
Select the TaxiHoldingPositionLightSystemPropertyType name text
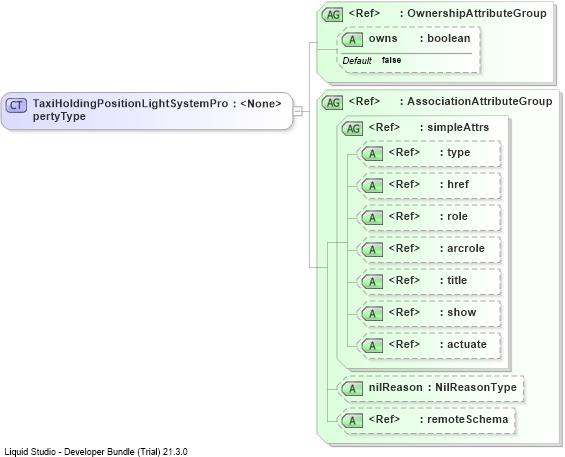[x=130, y=110]
